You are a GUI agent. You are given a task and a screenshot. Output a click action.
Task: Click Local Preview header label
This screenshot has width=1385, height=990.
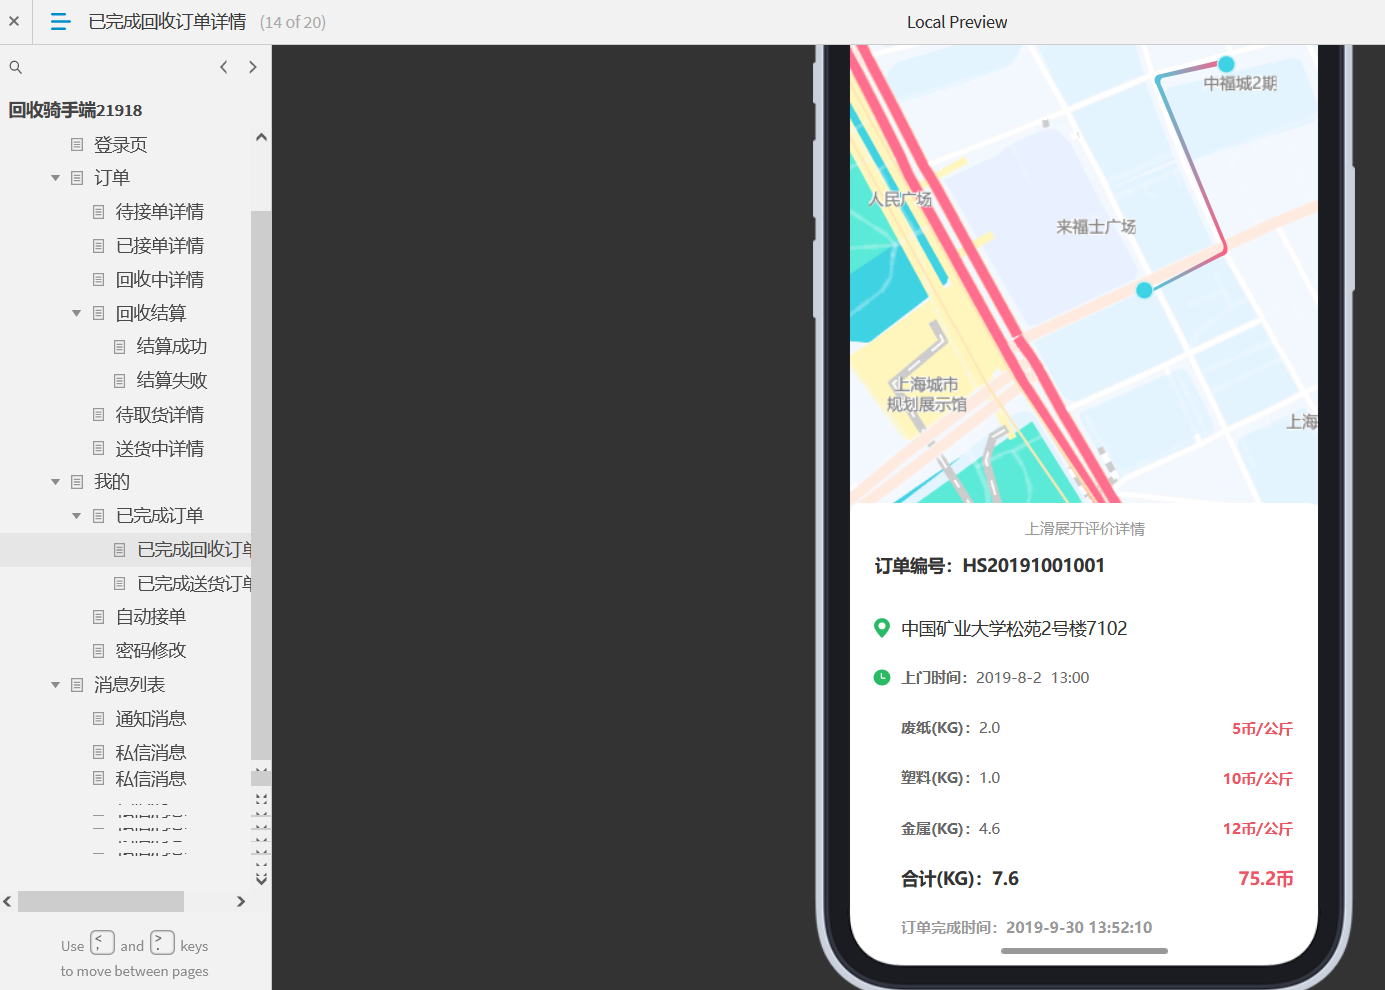pyautogui.click(x=957, y=22)
